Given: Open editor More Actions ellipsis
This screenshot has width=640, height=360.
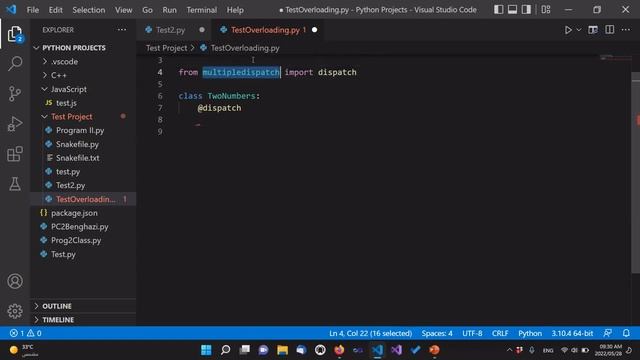Looking at the screenshot, I should pos(626,30).
